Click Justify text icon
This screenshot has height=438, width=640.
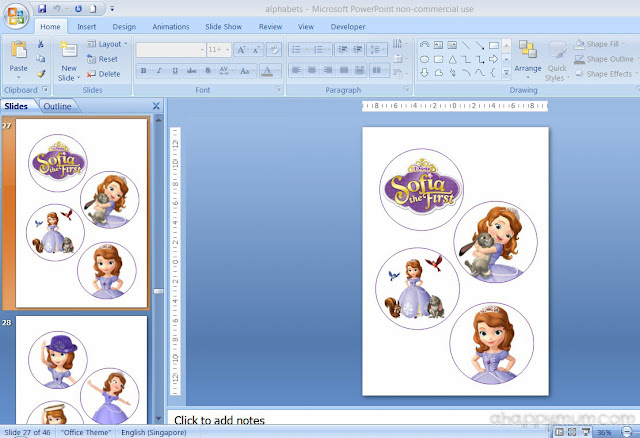click(x=344, y=71)
